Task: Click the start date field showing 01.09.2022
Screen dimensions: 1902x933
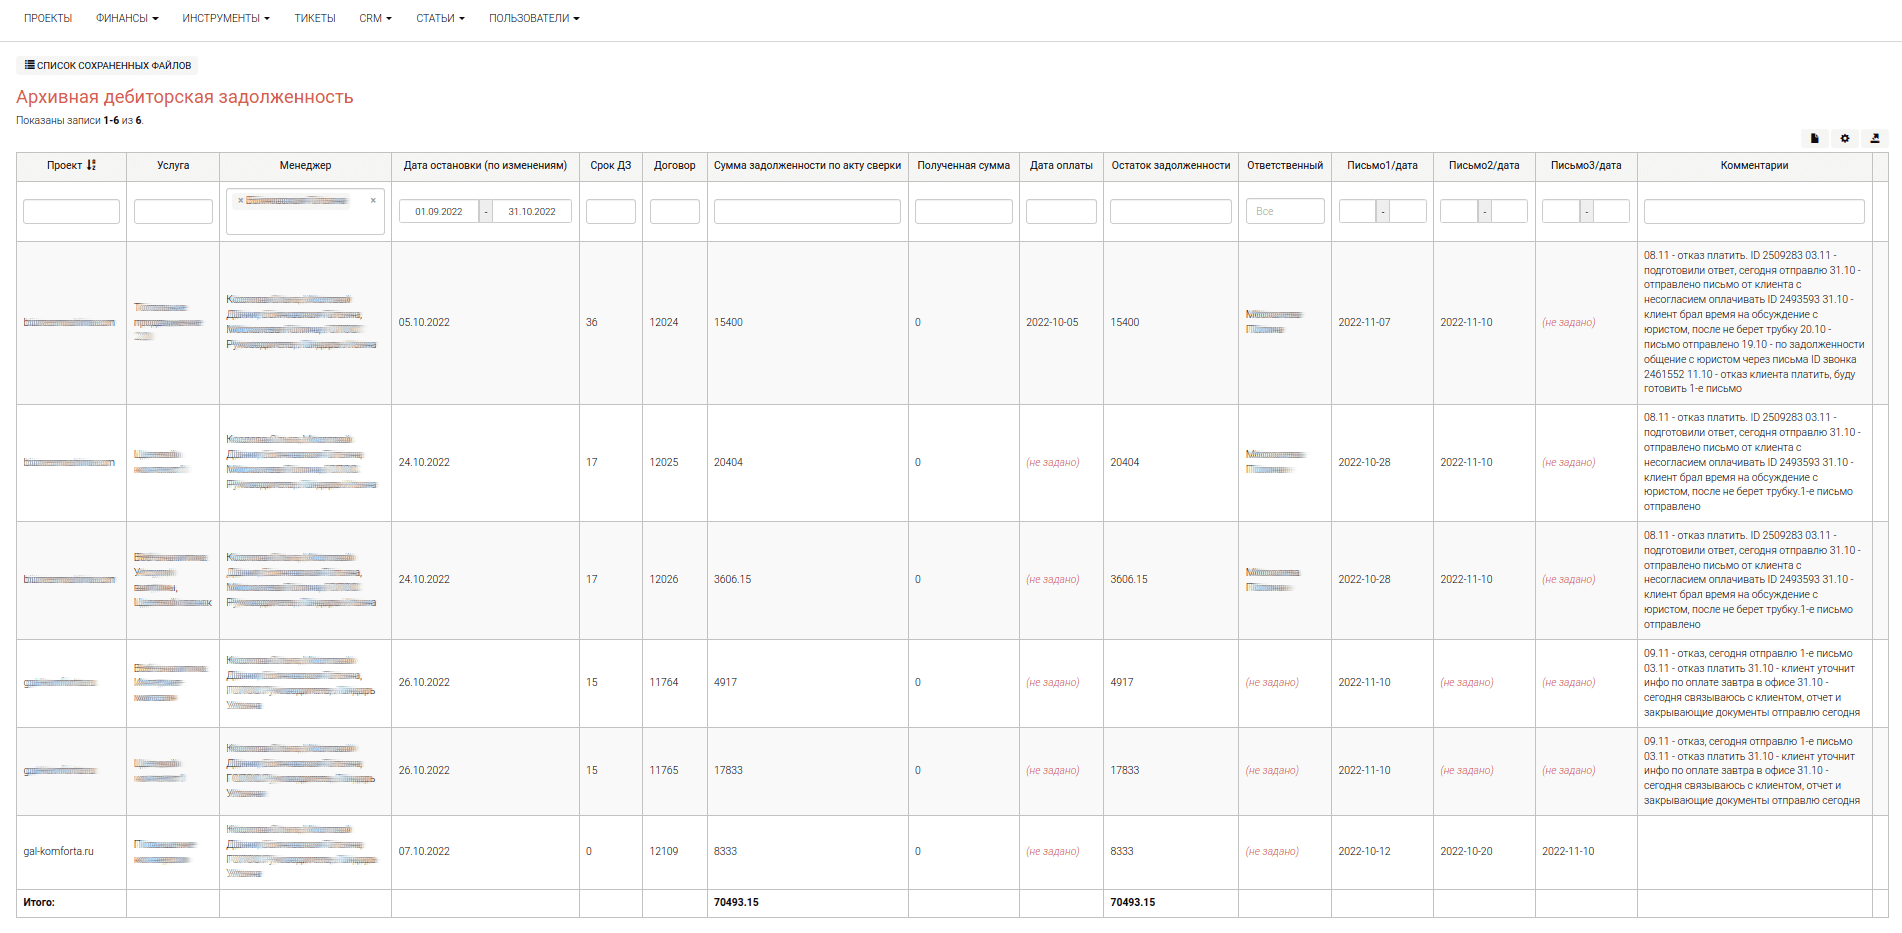Action: tap(439, 212)
